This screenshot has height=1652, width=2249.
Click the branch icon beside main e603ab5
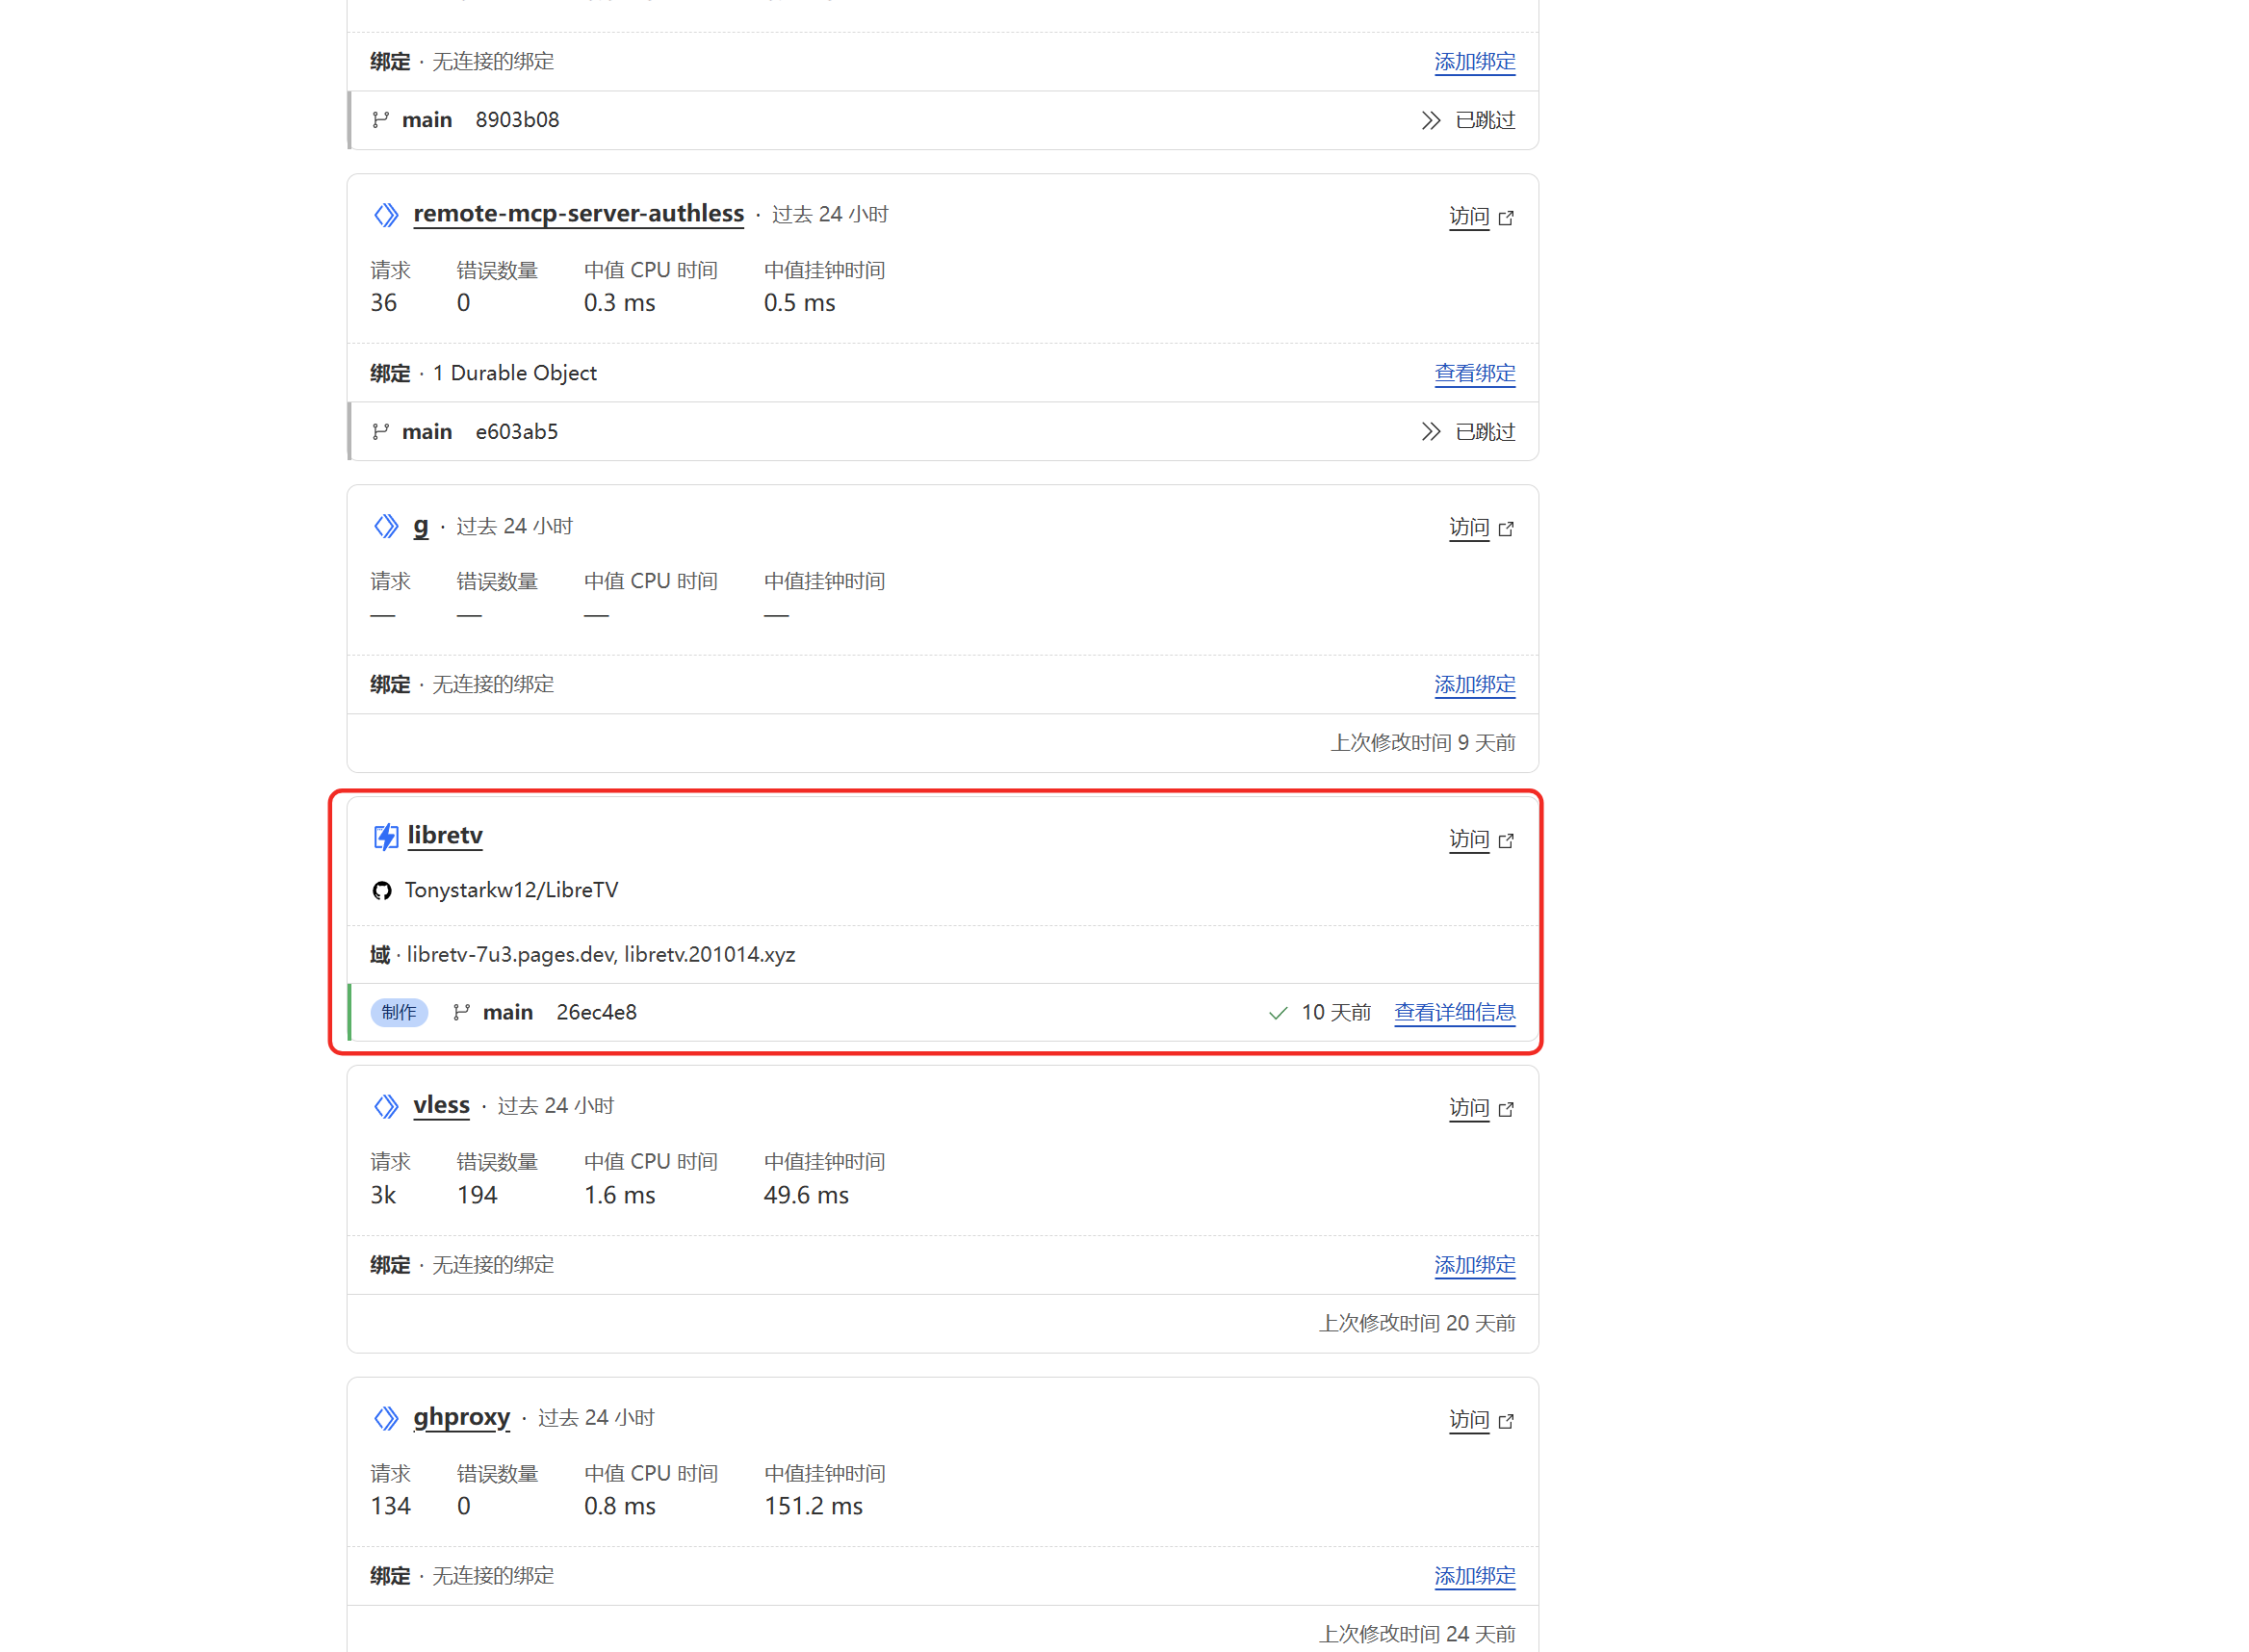pos(380,431)
